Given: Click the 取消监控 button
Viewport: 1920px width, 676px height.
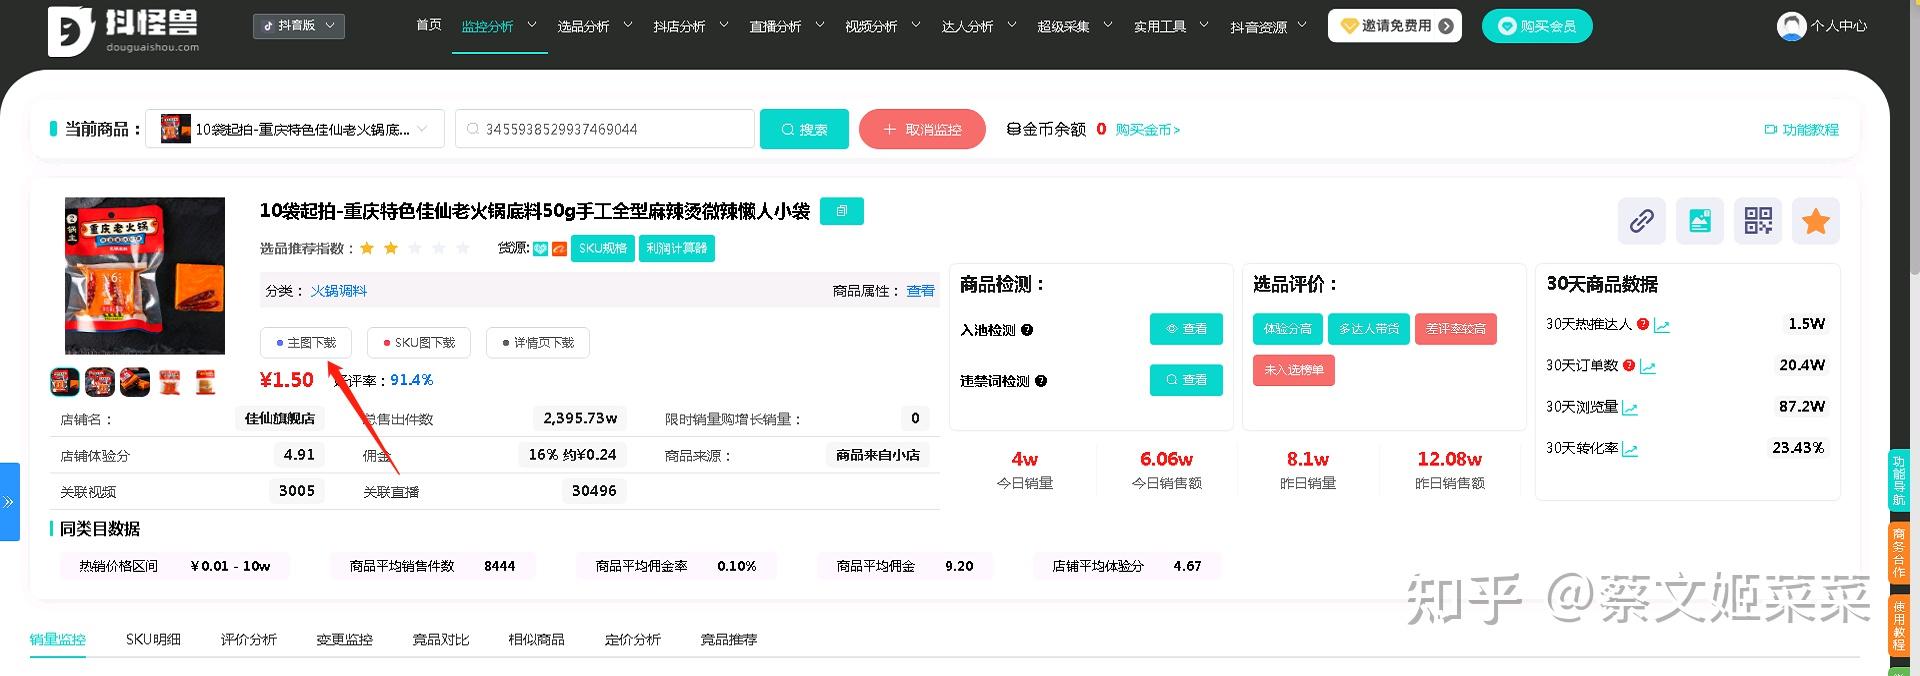Looking at the screenshot, I should 922,129.
